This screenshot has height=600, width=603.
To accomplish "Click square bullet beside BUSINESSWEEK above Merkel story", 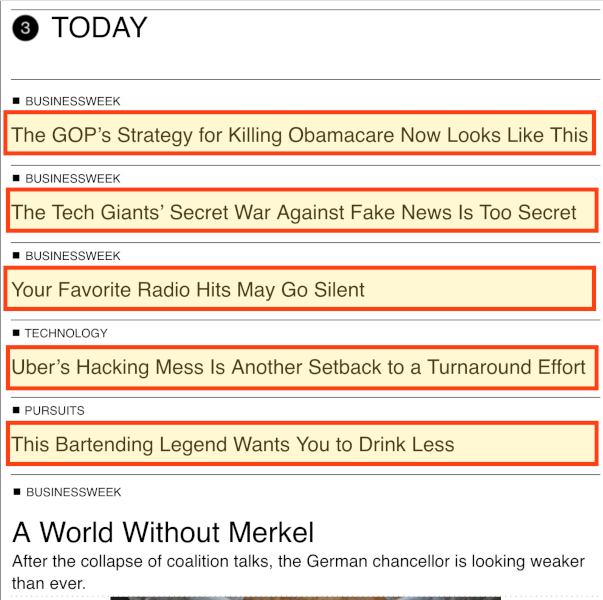I will [17, 492].
